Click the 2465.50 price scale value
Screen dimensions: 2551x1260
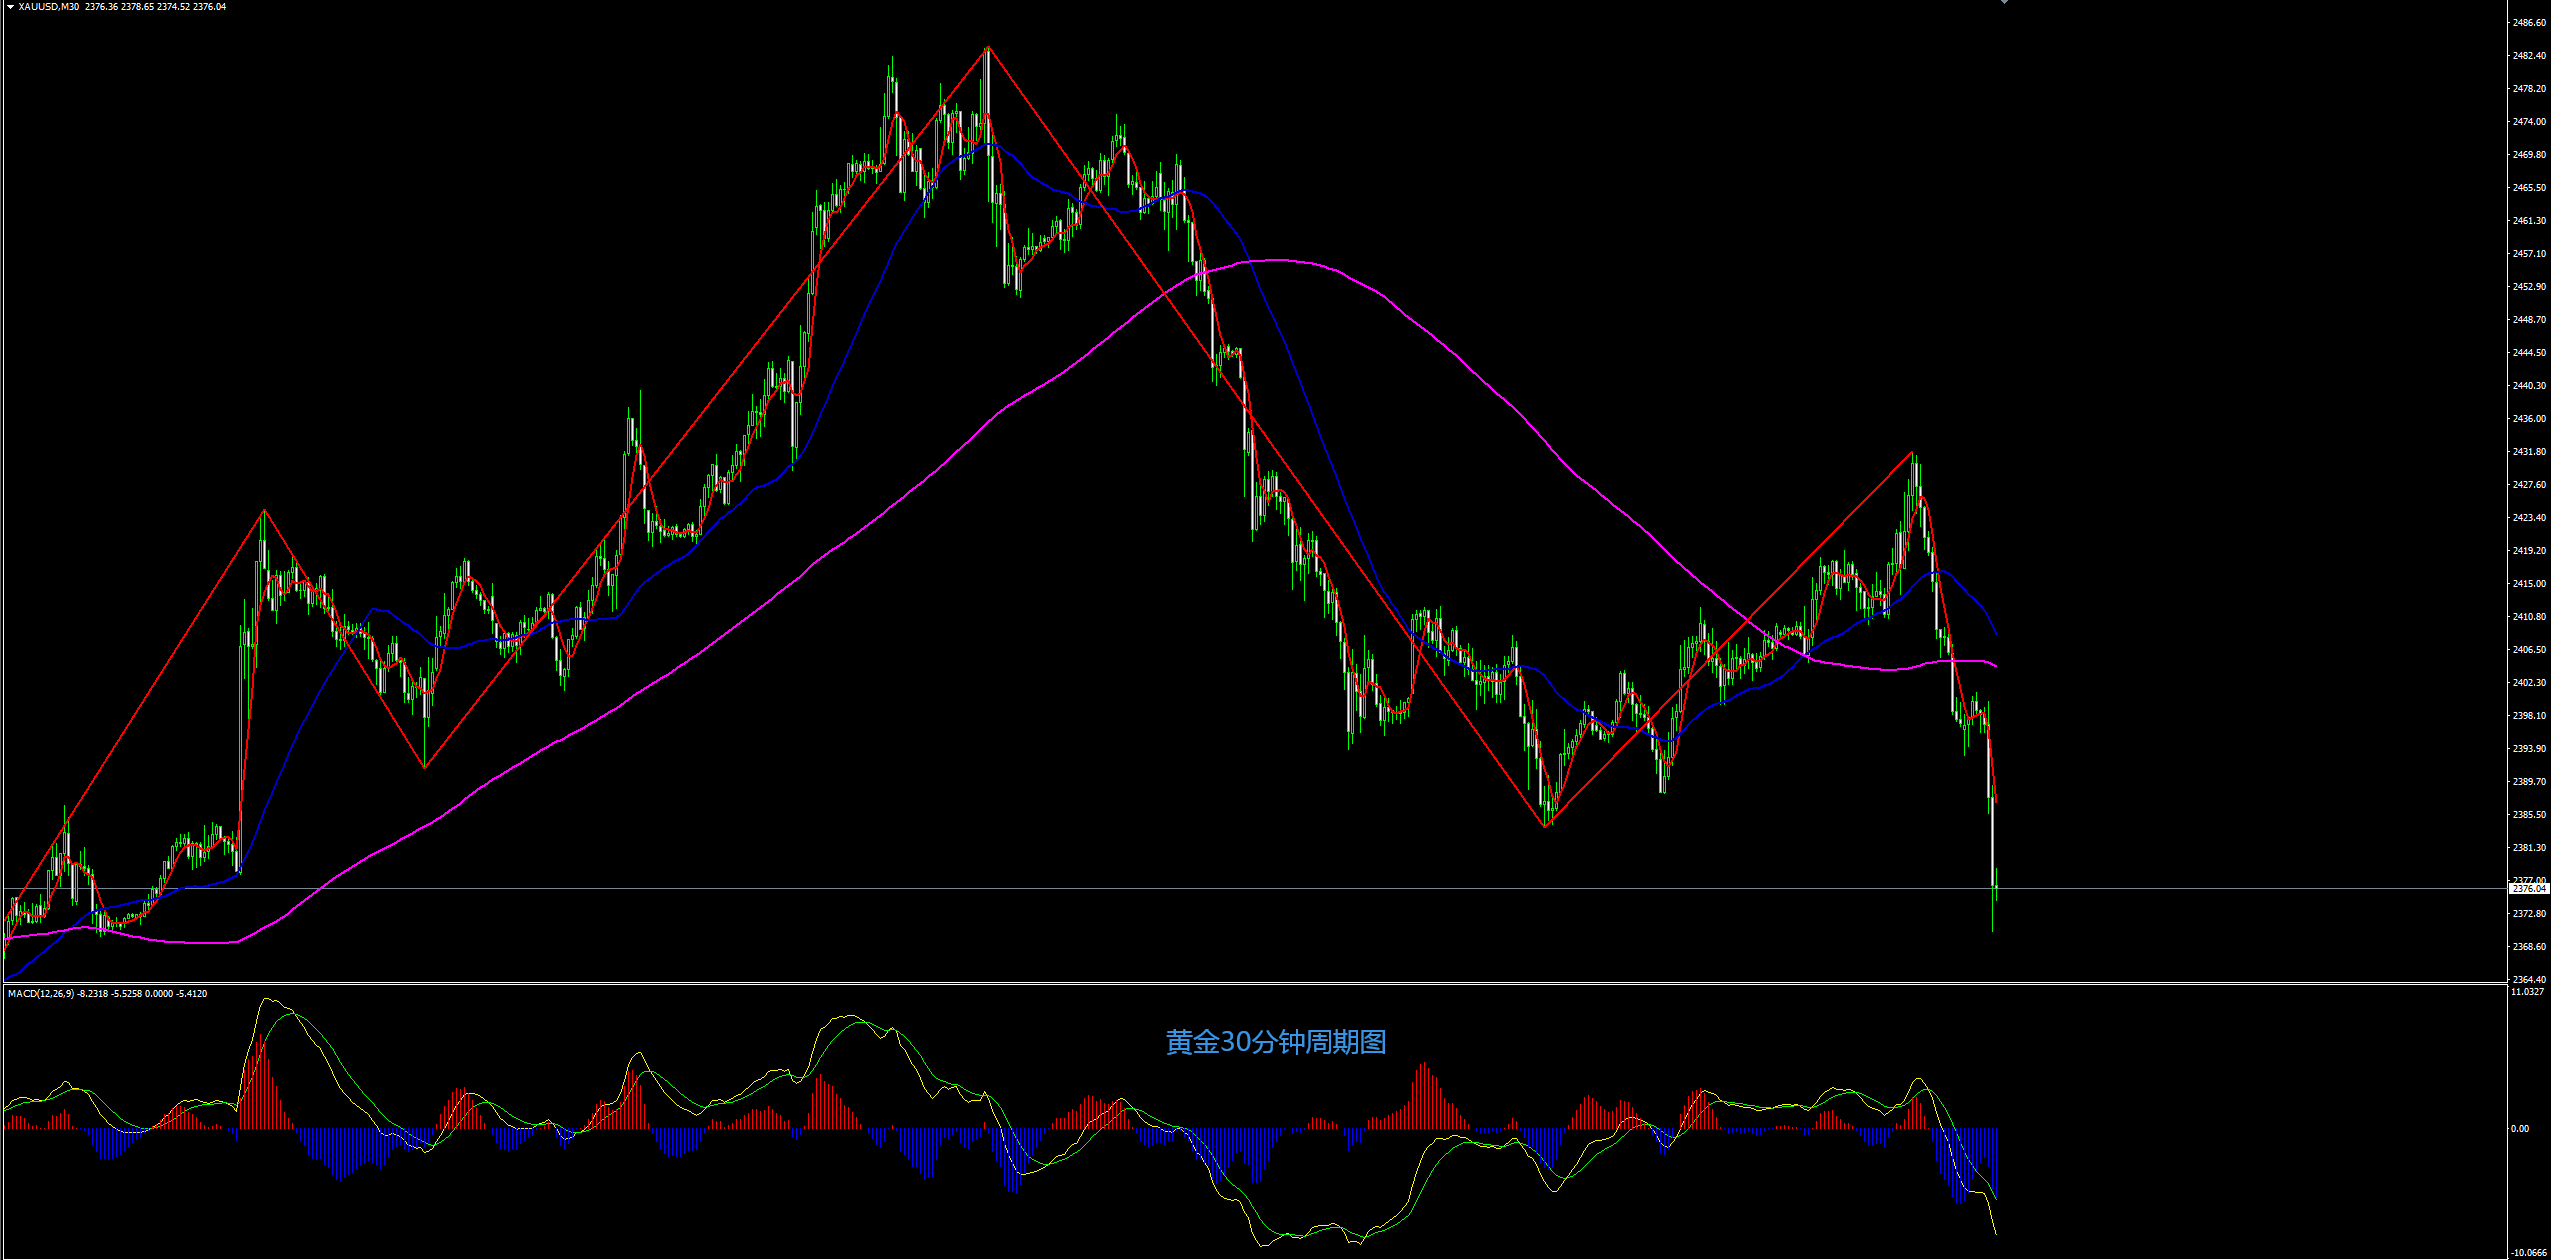[2529, 187]
